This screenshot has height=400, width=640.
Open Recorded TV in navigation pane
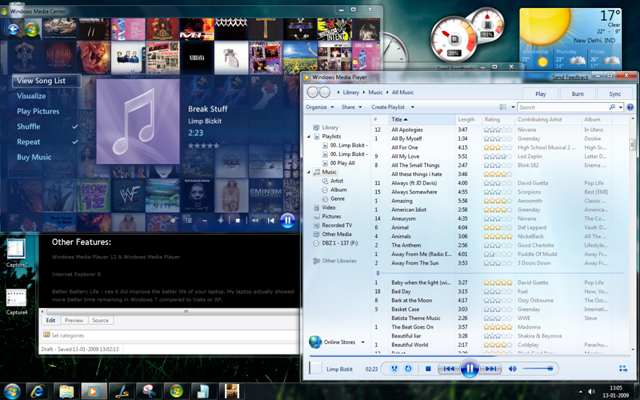tap(337, 225)
